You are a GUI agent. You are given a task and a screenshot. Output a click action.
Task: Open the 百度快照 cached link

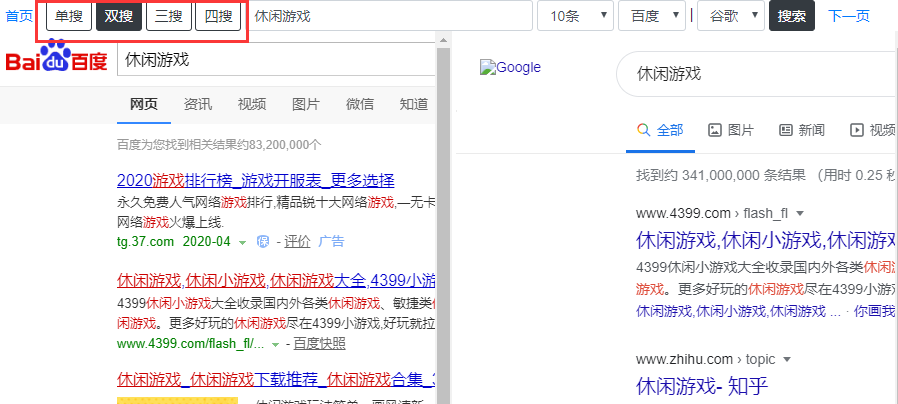click(320, 344)
